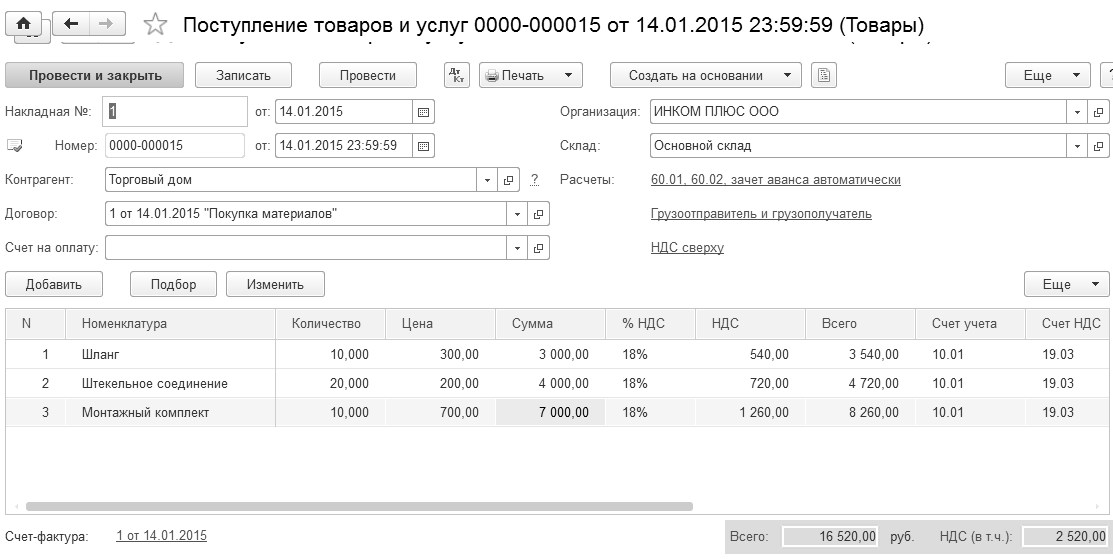
Task: Click the Подбор button
Action: coord(173,284)
